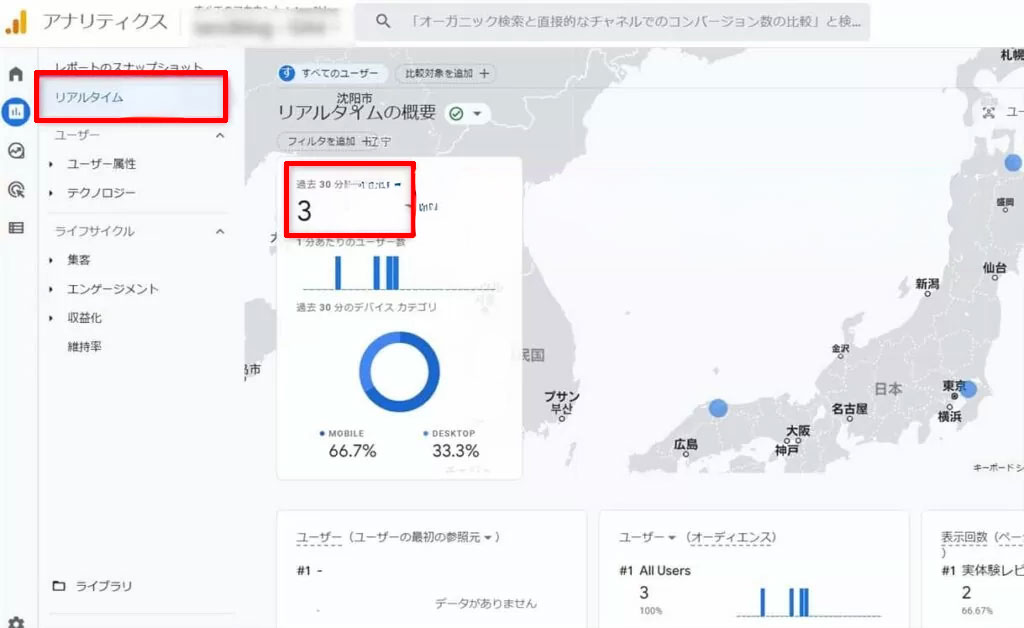Expand the エンゲージメント tree item
1024x628 pixels.
pos(52,289)
